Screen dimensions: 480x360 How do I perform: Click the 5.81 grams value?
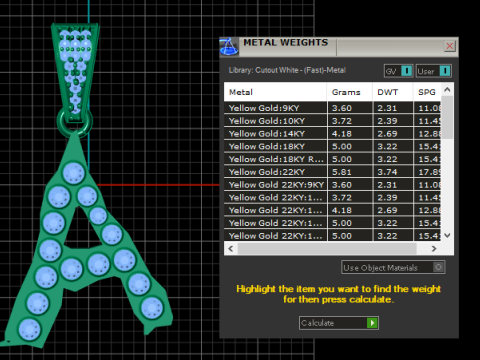coord(342,172)
